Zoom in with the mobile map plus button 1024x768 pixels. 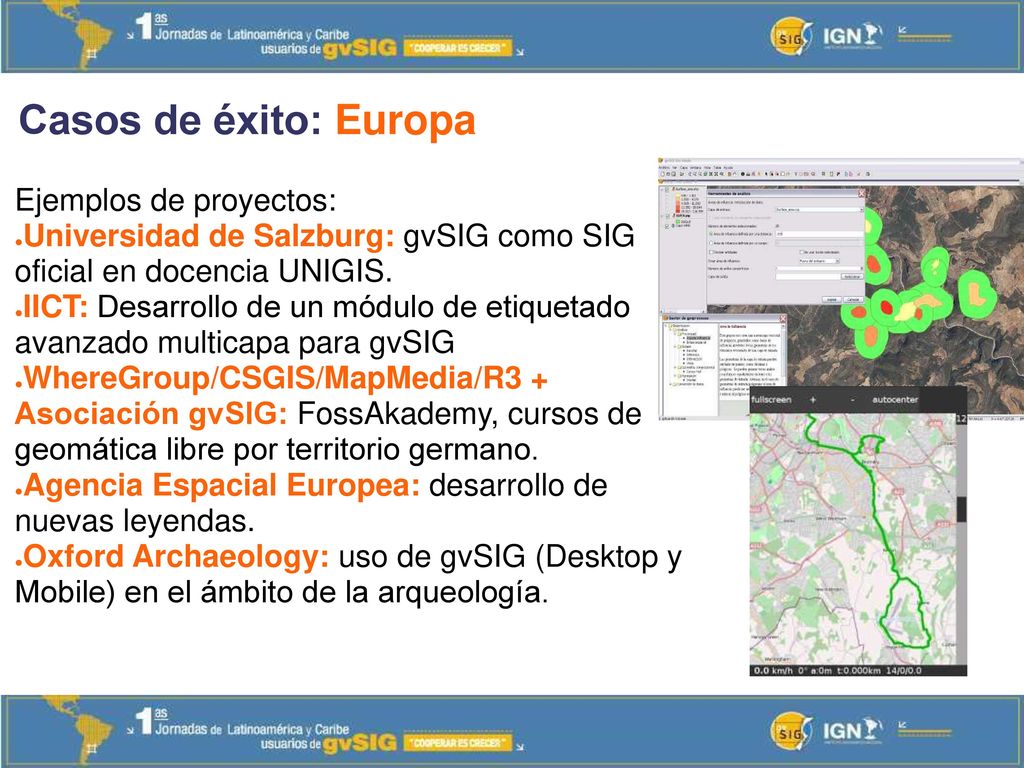812,400
